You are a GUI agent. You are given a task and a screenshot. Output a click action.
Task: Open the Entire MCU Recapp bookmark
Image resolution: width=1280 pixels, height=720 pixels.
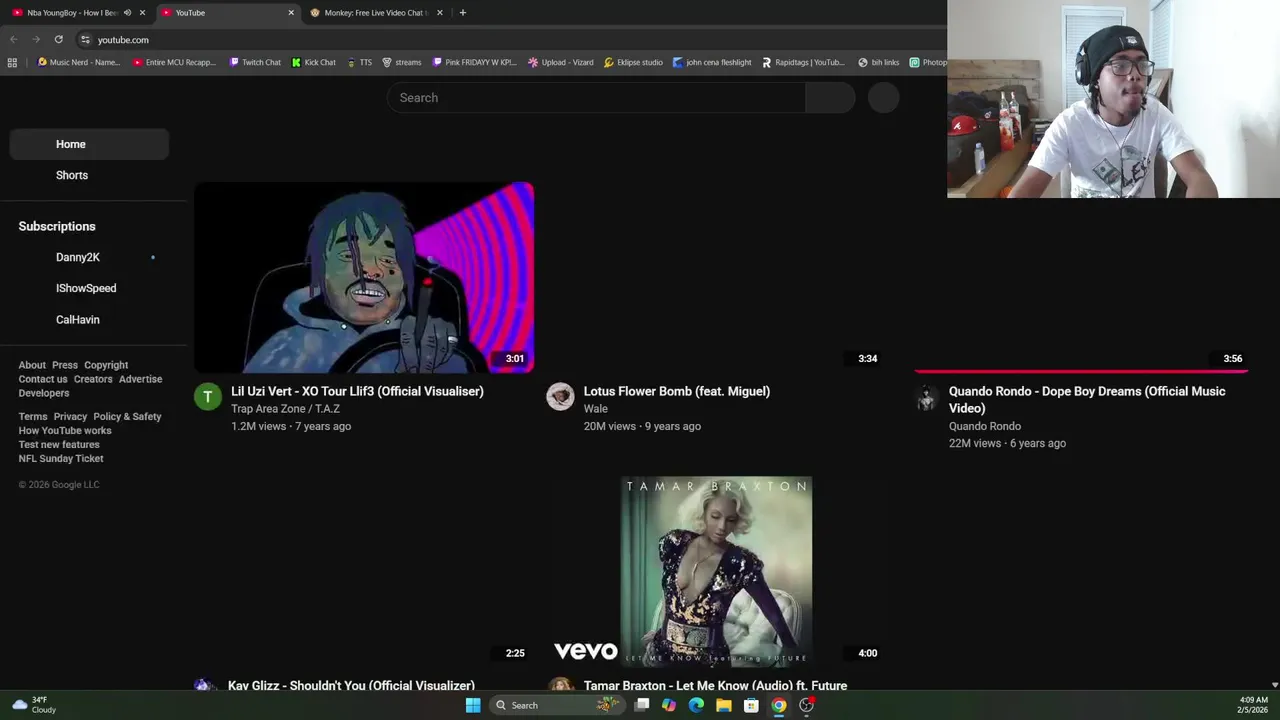coord(174,62)
